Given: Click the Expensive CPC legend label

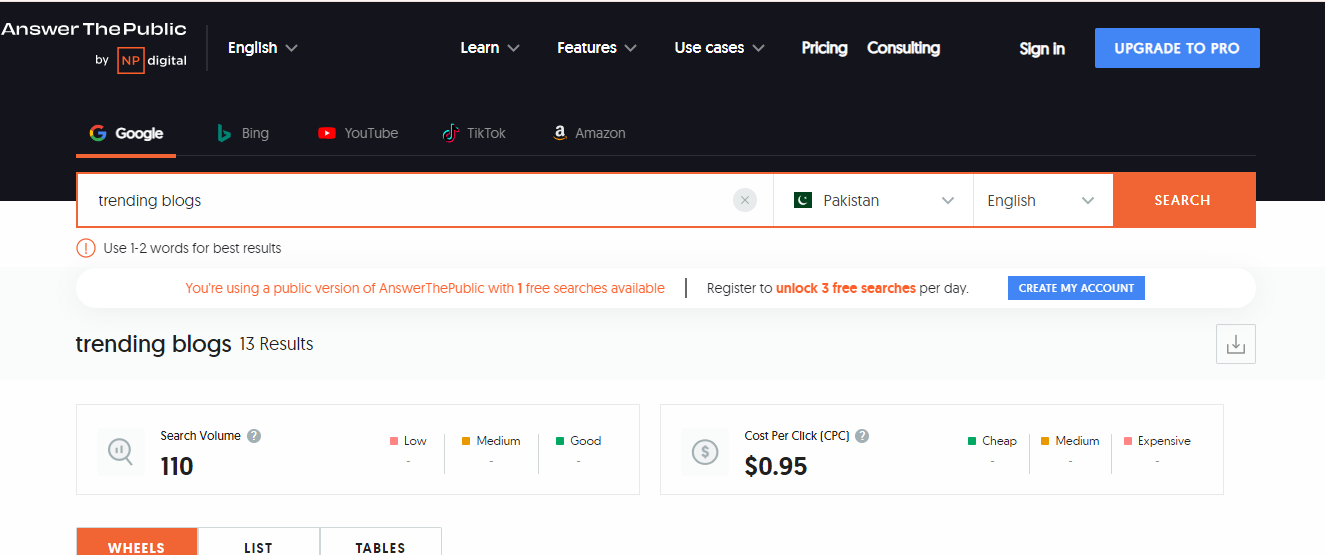Looking at the screenshot, I should [x=1164, y=441].
